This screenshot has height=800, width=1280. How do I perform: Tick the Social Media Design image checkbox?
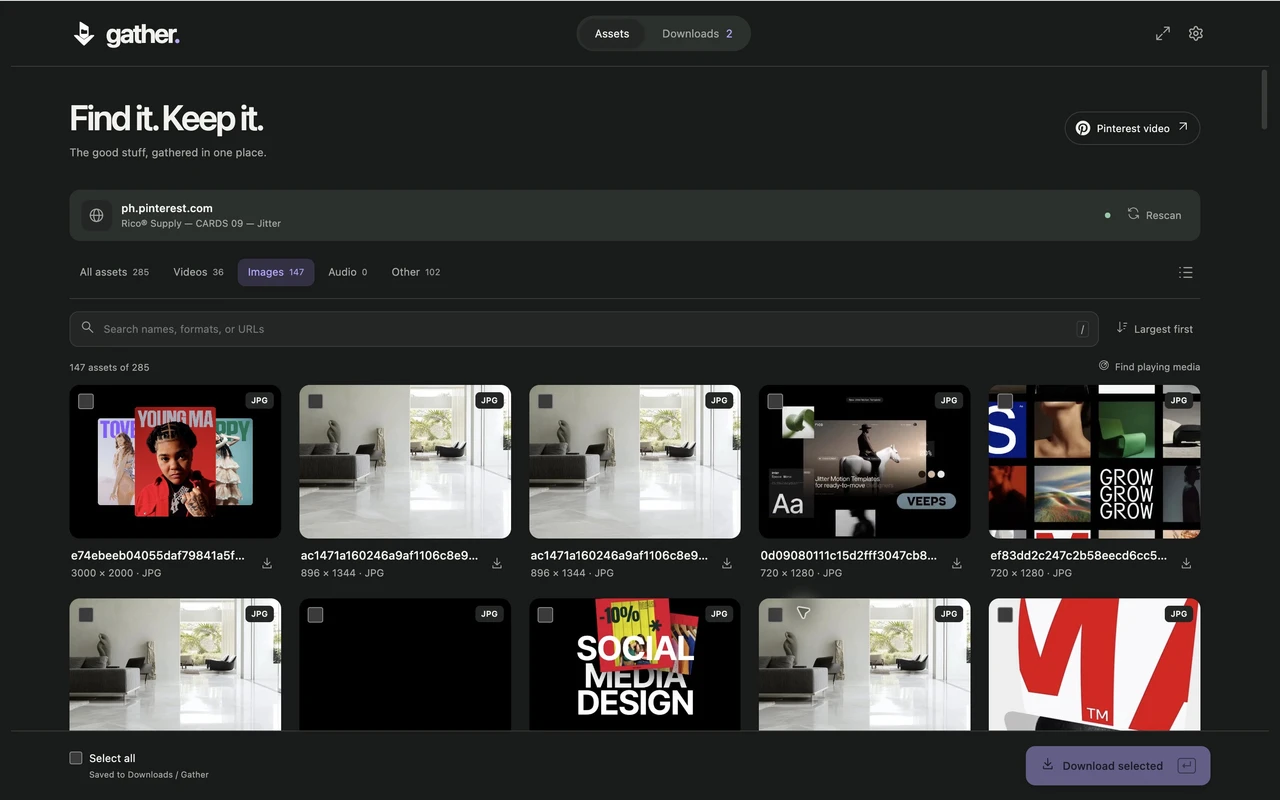click(545, 615)
